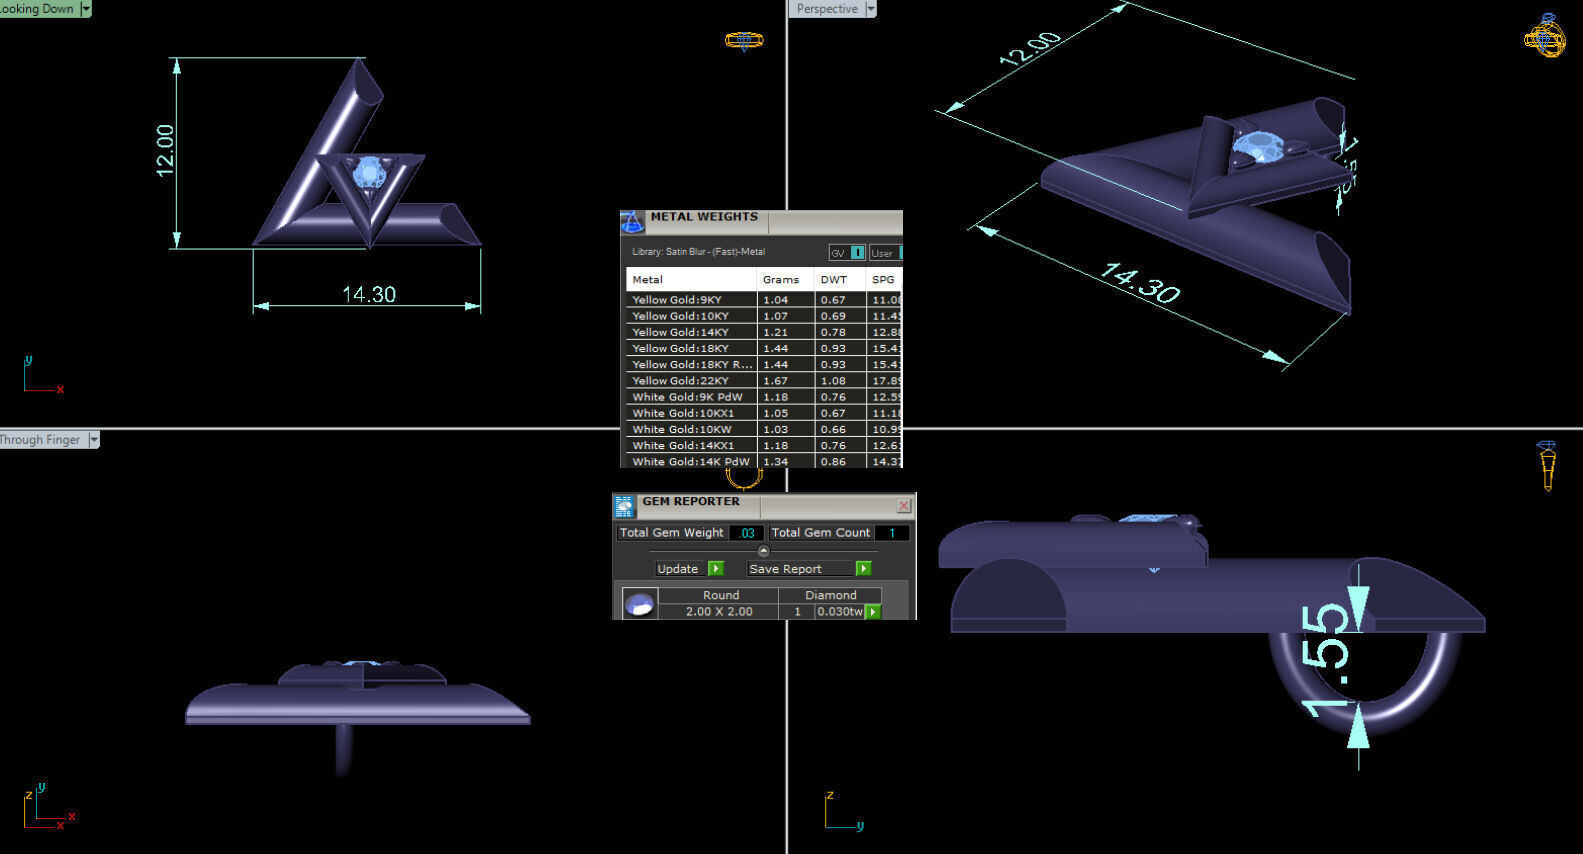This screenshot has width=1583, height=854.
Task: Click the Total Gem Weight value field
Action: coord(747,533)
